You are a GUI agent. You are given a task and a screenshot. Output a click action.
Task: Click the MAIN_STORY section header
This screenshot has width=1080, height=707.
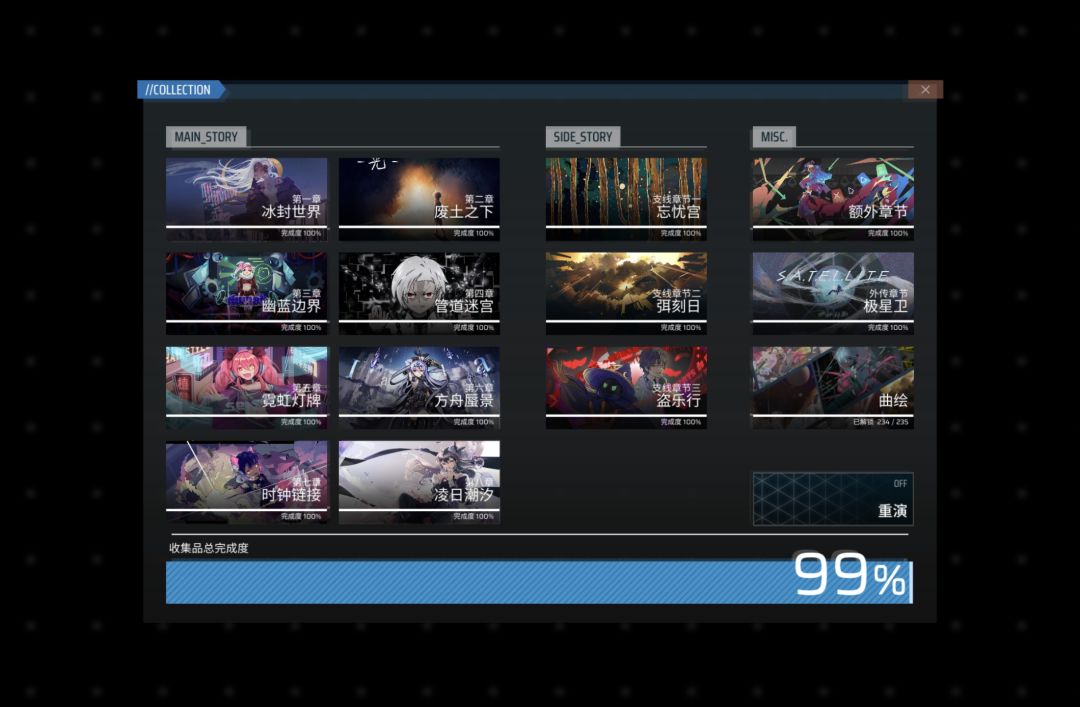pyautogui.click(x=206, y=136)
